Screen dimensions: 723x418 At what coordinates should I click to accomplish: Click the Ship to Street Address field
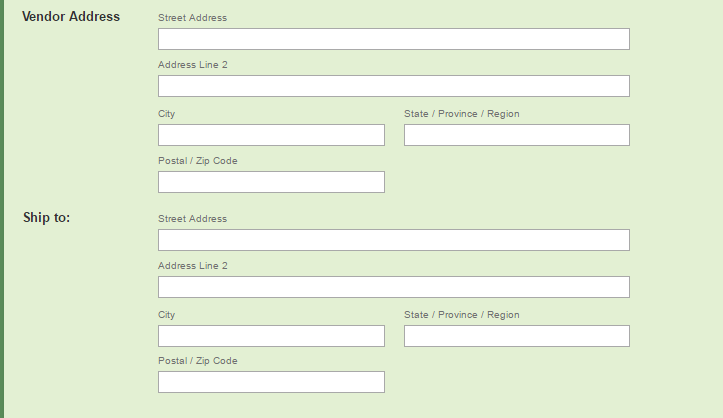393,240
